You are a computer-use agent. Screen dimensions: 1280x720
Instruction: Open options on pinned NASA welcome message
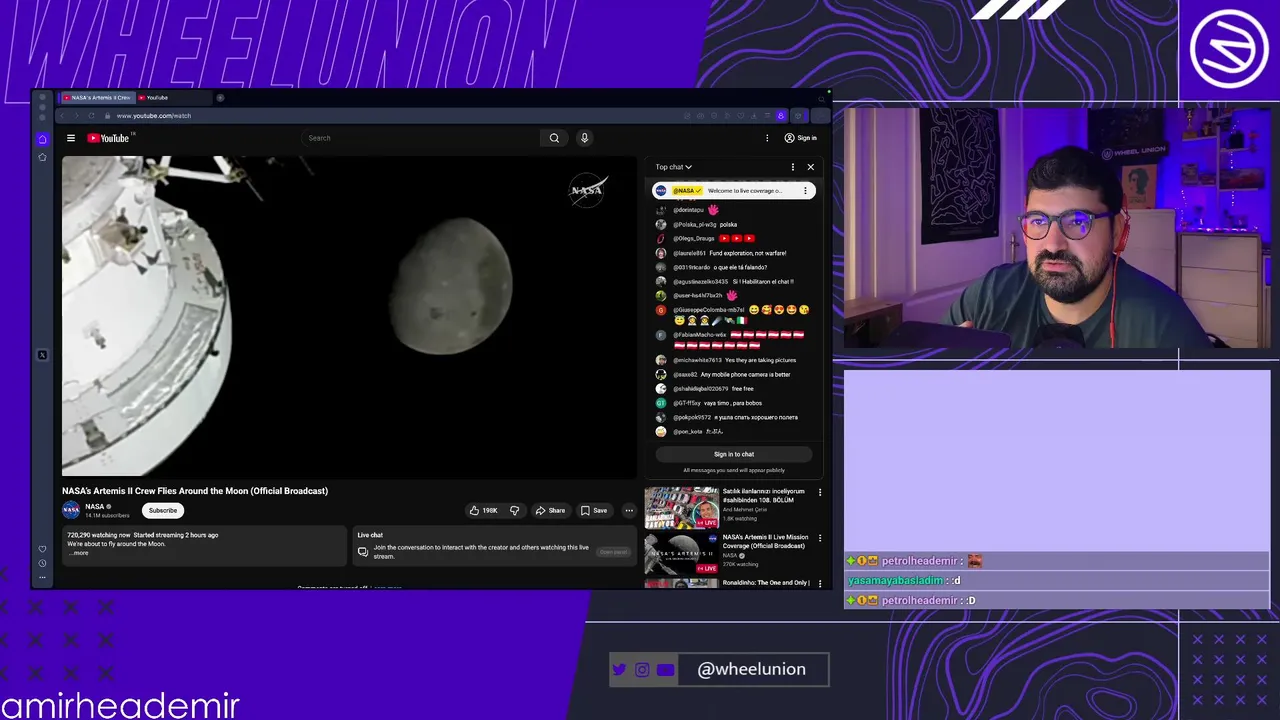pos(805,191)
